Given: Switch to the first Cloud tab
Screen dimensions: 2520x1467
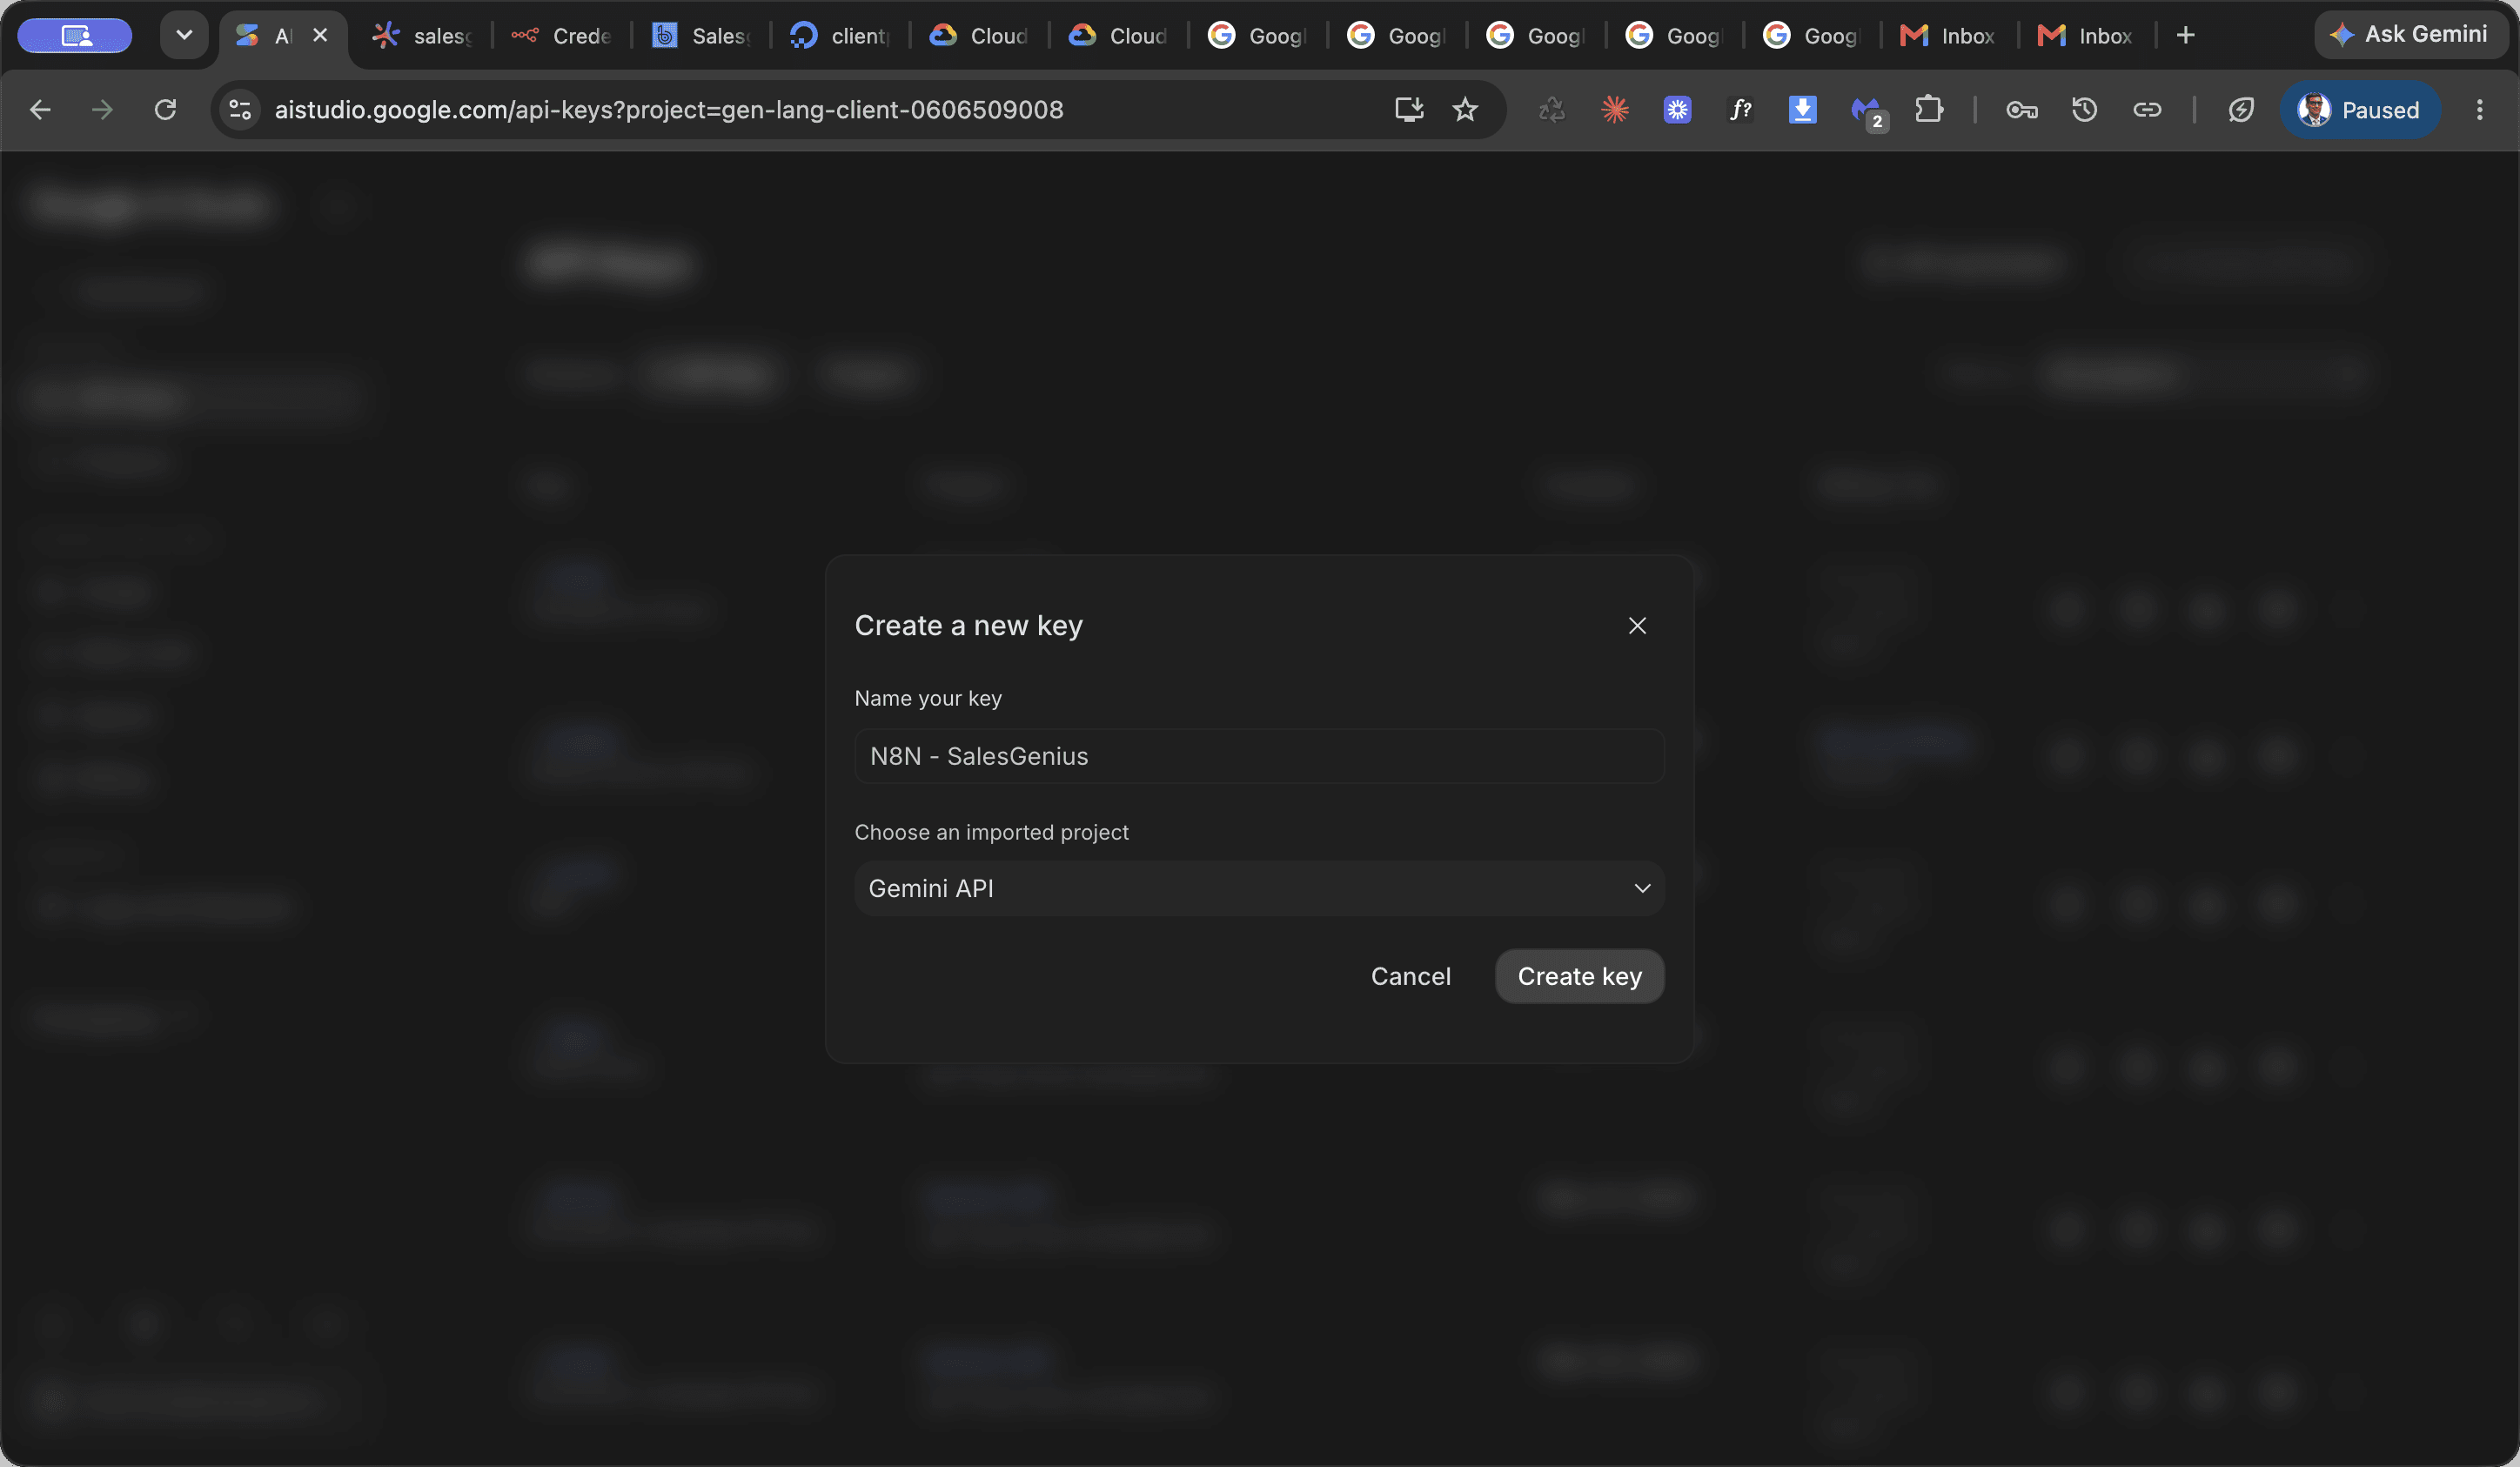Looking at the screenshot, I should [x=980, y=36].
